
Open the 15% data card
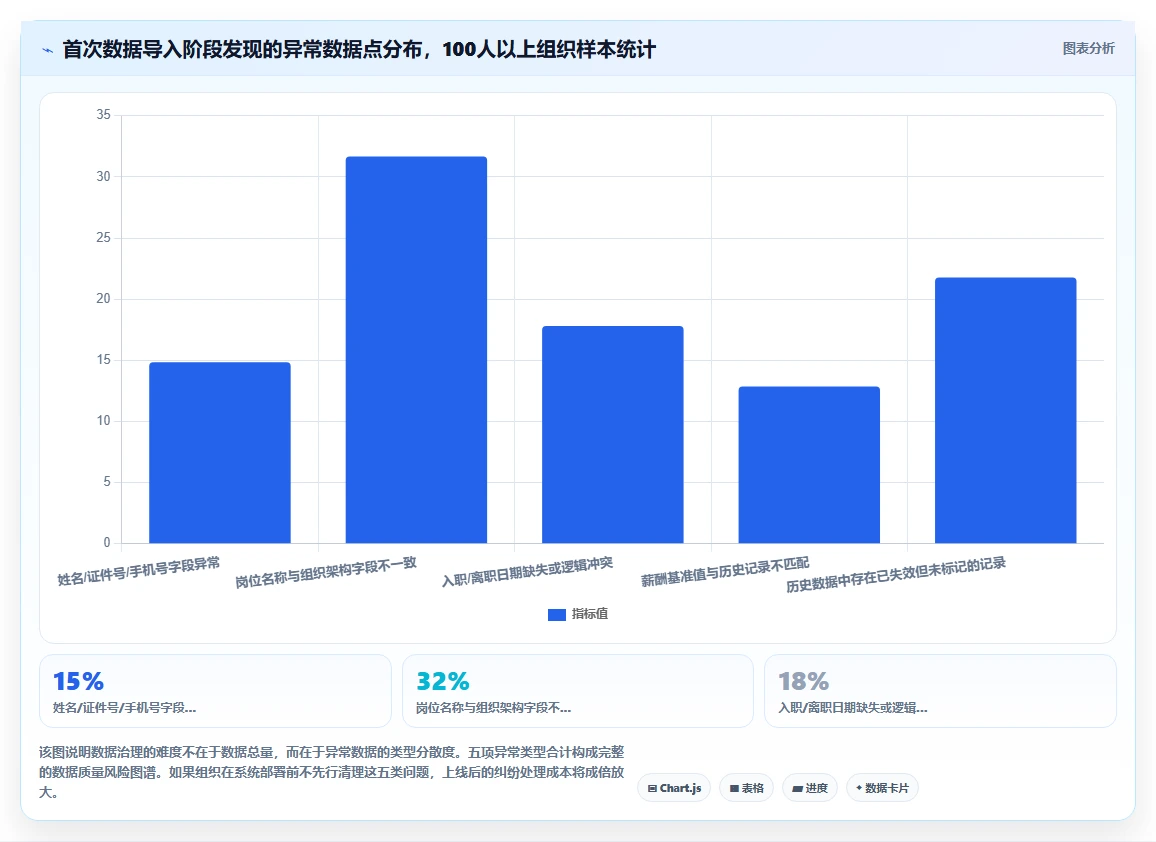pos(215,691)
